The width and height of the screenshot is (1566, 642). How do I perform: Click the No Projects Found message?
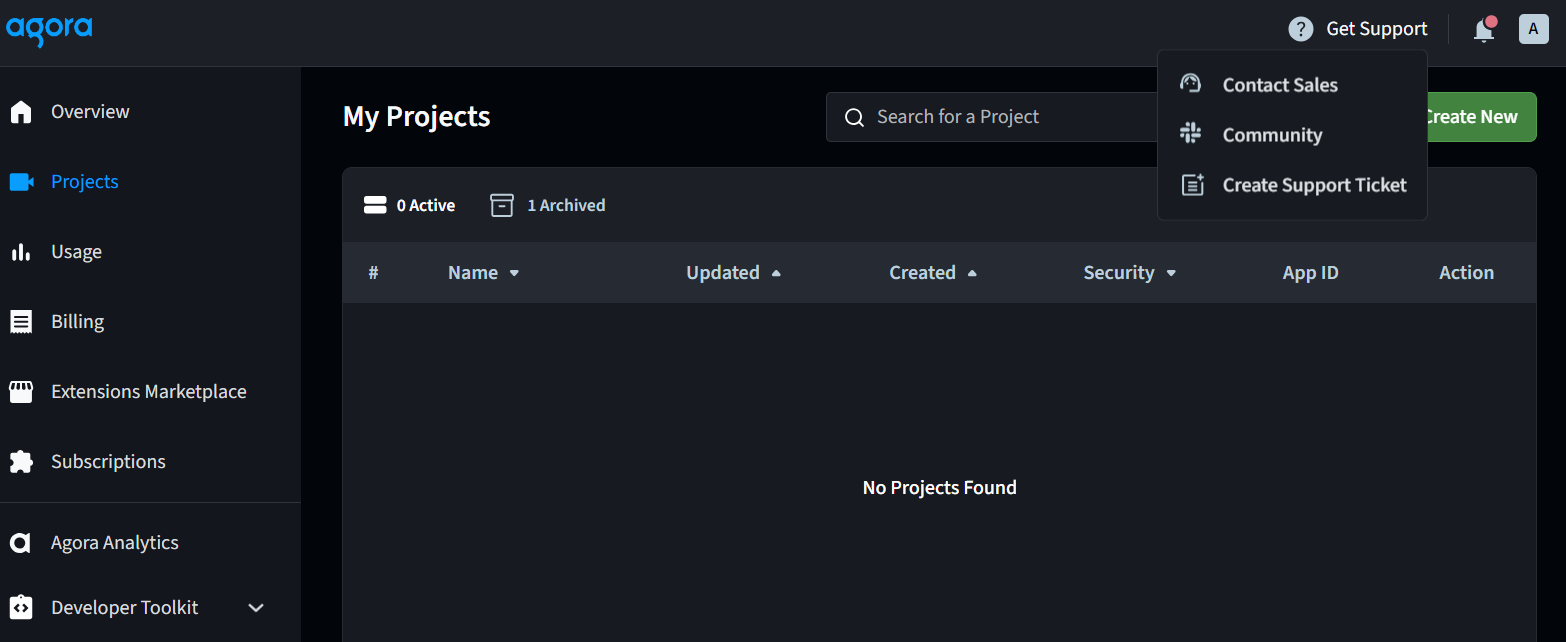940,488
